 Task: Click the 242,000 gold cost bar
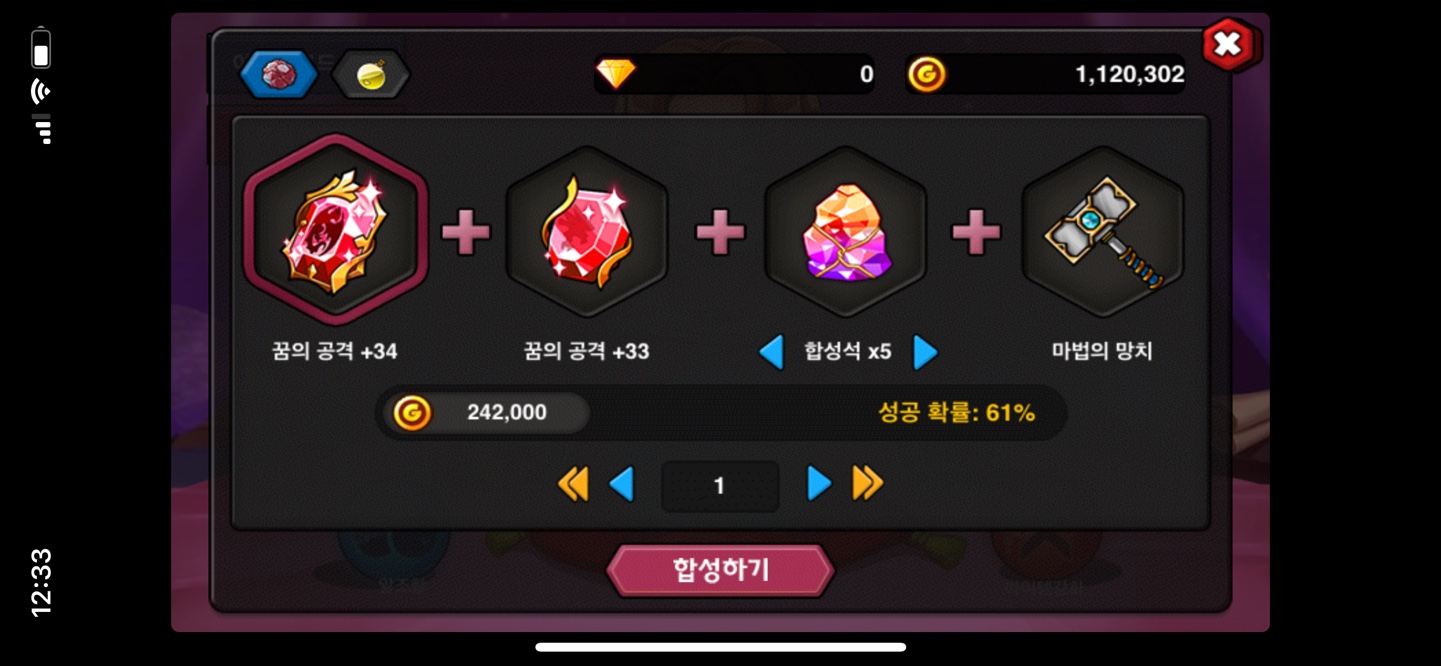(x=488, y=412)
